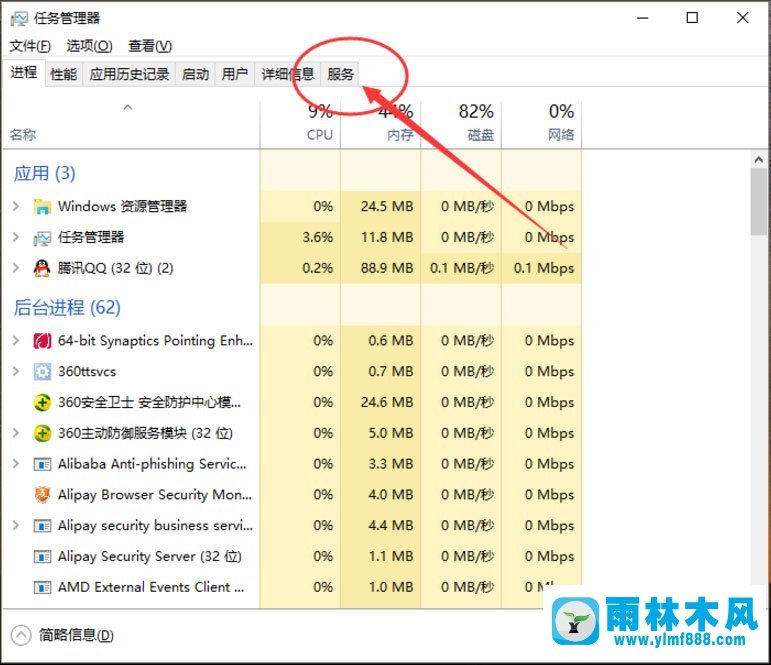This screenshot has width=771, height=665.
Task: Select the Alipay Security Server (32 位) name
Action: [x=149, y=556]
